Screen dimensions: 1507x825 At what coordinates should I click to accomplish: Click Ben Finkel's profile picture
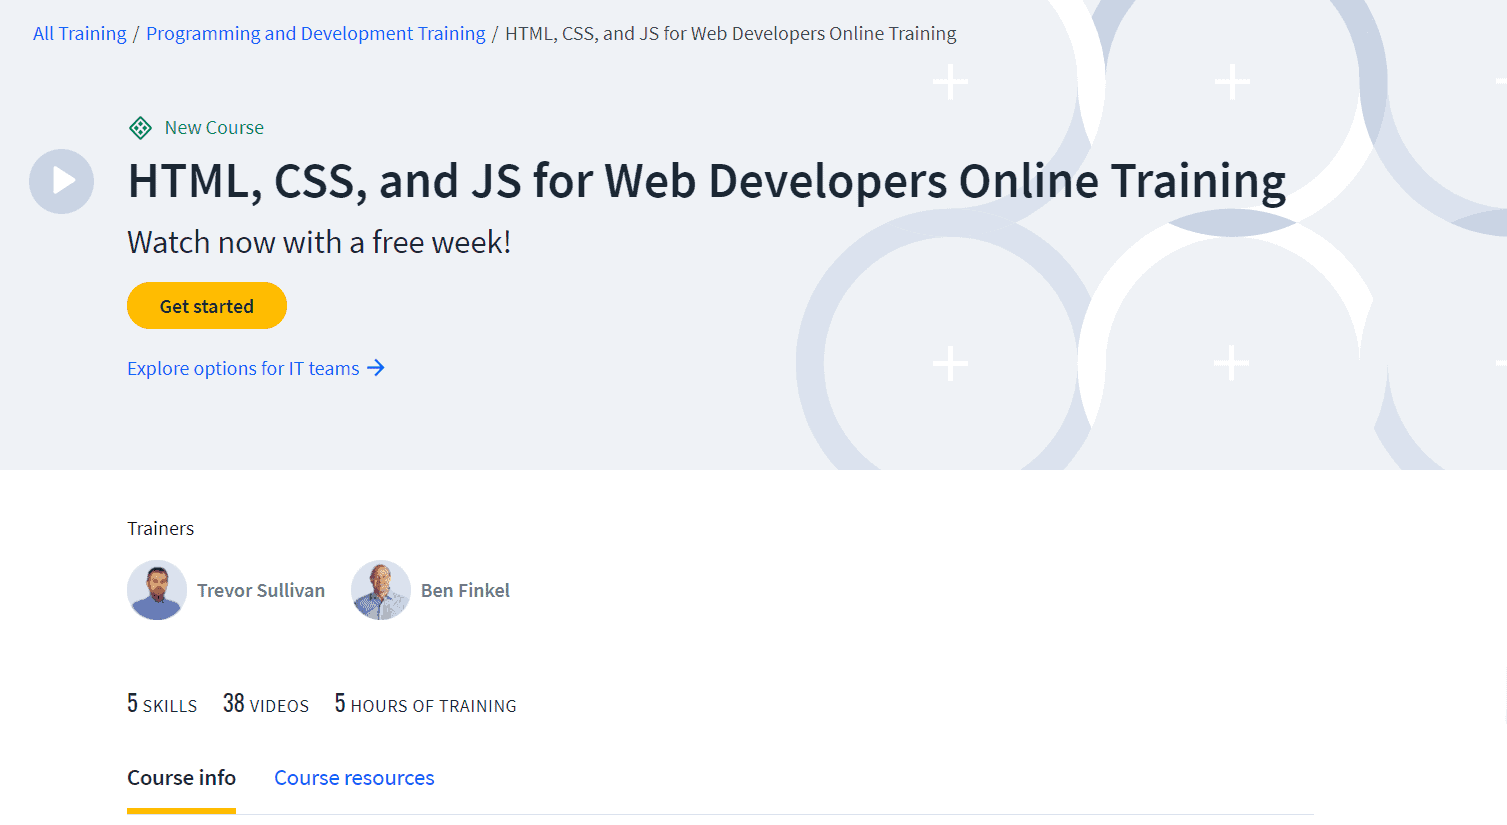tap(381, 590)
